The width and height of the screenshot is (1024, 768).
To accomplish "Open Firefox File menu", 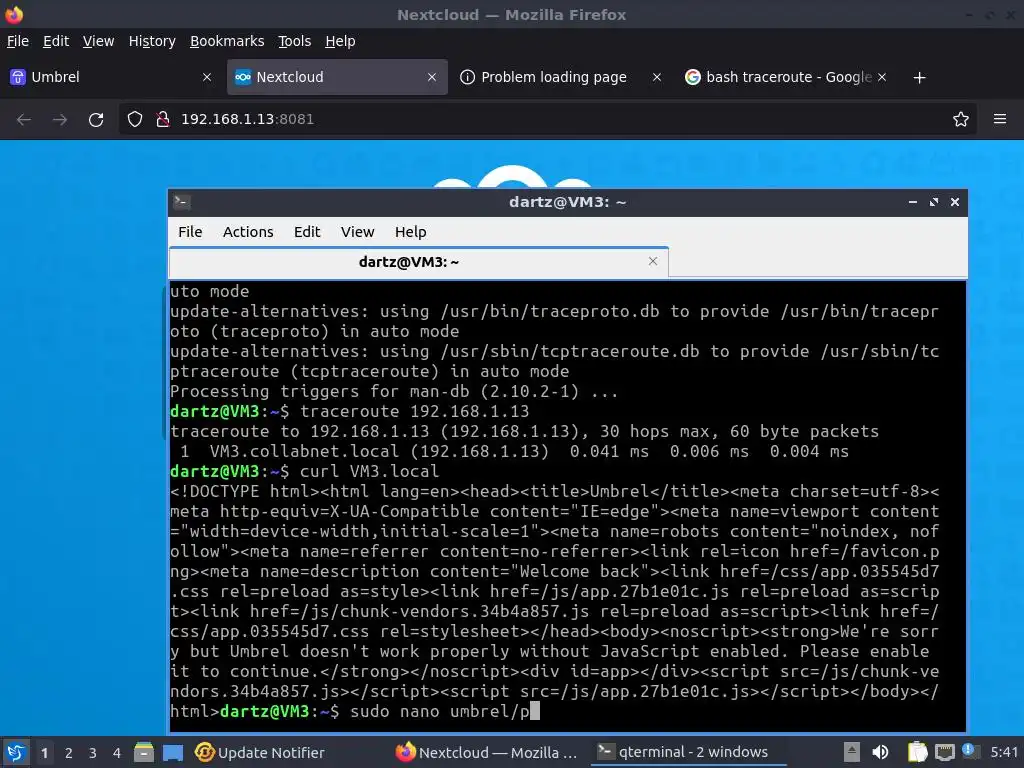I will (18, 41).
